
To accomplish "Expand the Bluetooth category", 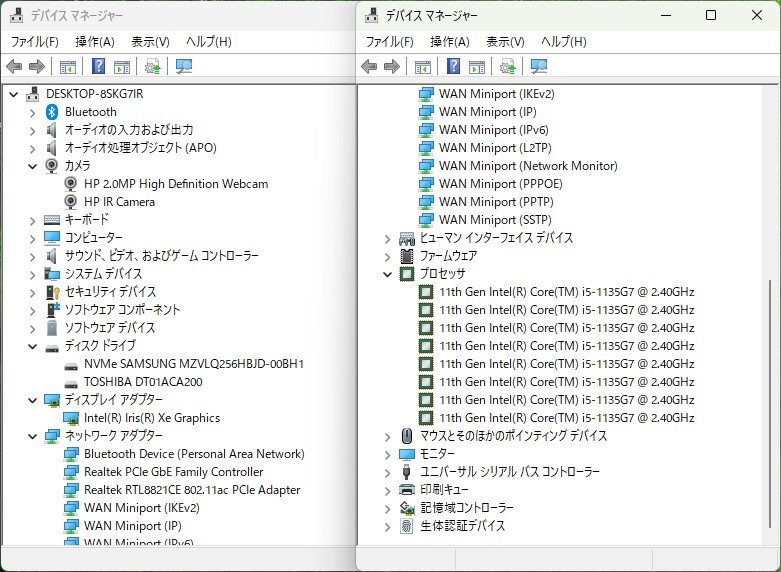I will (x=32, y=112).
